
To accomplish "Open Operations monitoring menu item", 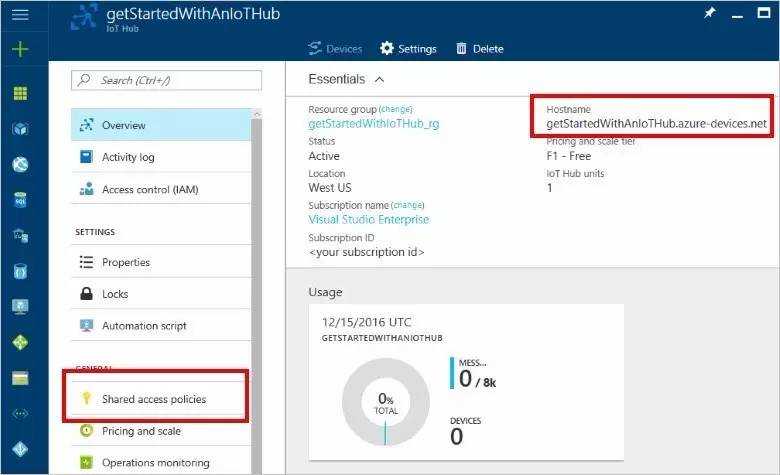I will 161,463.
